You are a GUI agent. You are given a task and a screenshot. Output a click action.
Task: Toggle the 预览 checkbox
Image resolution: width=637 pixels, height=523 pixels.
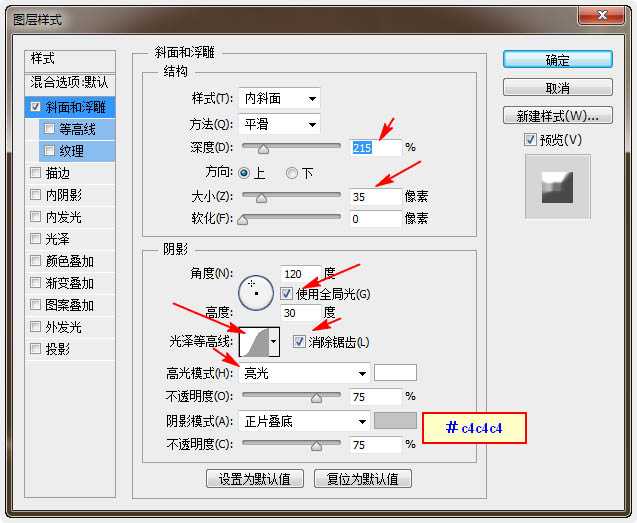pyautogui.click(x=530, y=140)
